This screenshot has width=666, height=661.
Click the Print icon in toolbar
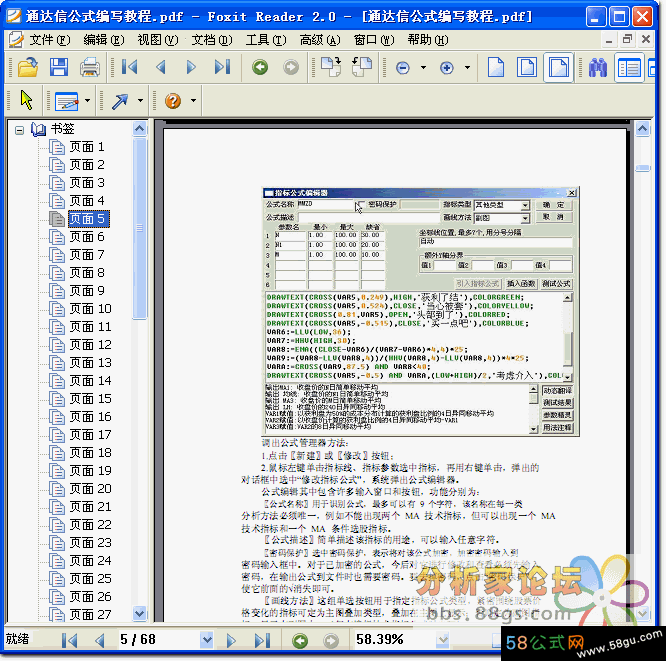point(90,68)
